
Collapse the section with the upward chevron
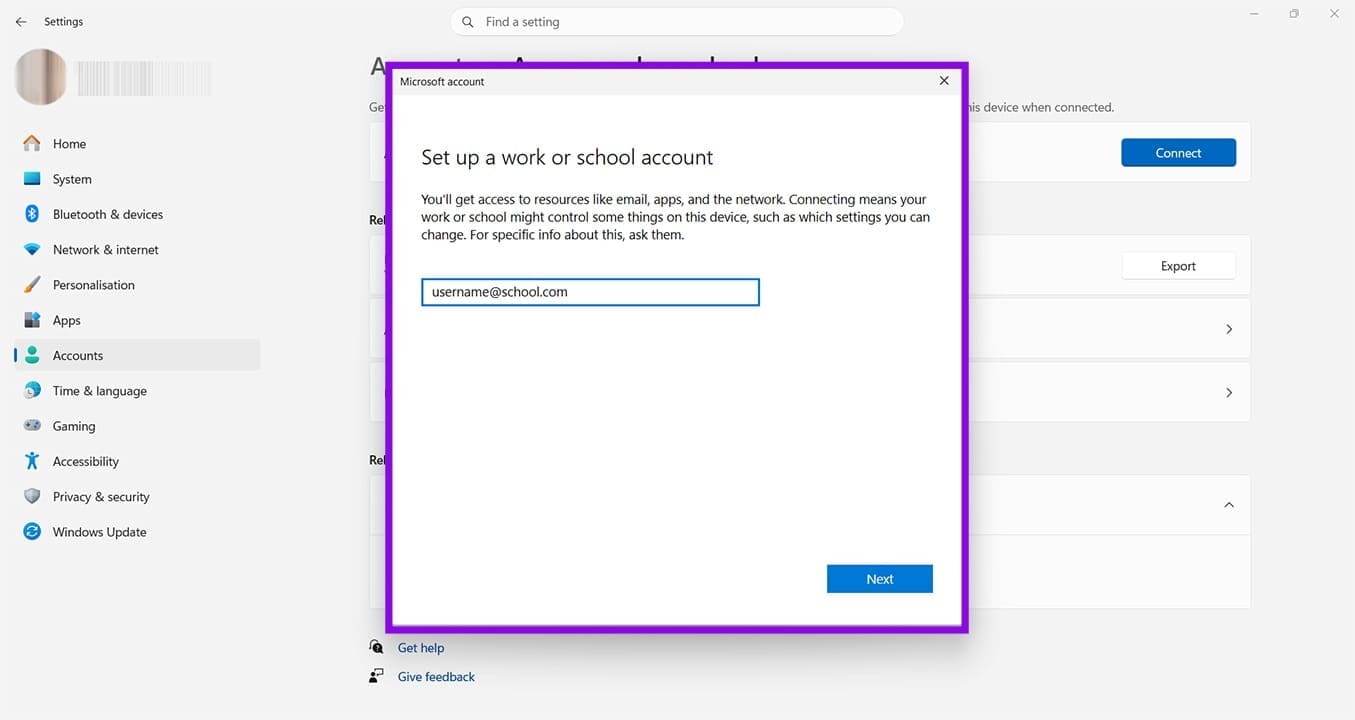[x=1229, y=505]
